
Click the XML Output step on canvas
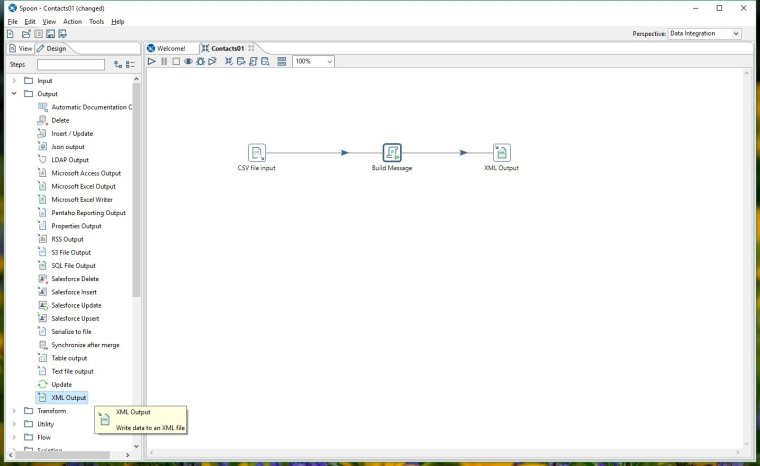(x=501, y=153)
